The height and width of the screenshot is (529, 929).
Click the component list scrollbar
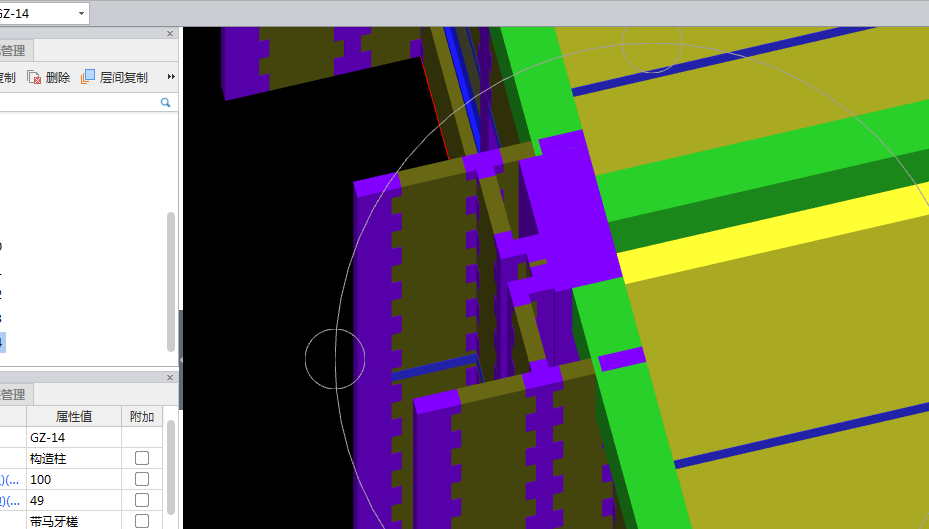171,282
